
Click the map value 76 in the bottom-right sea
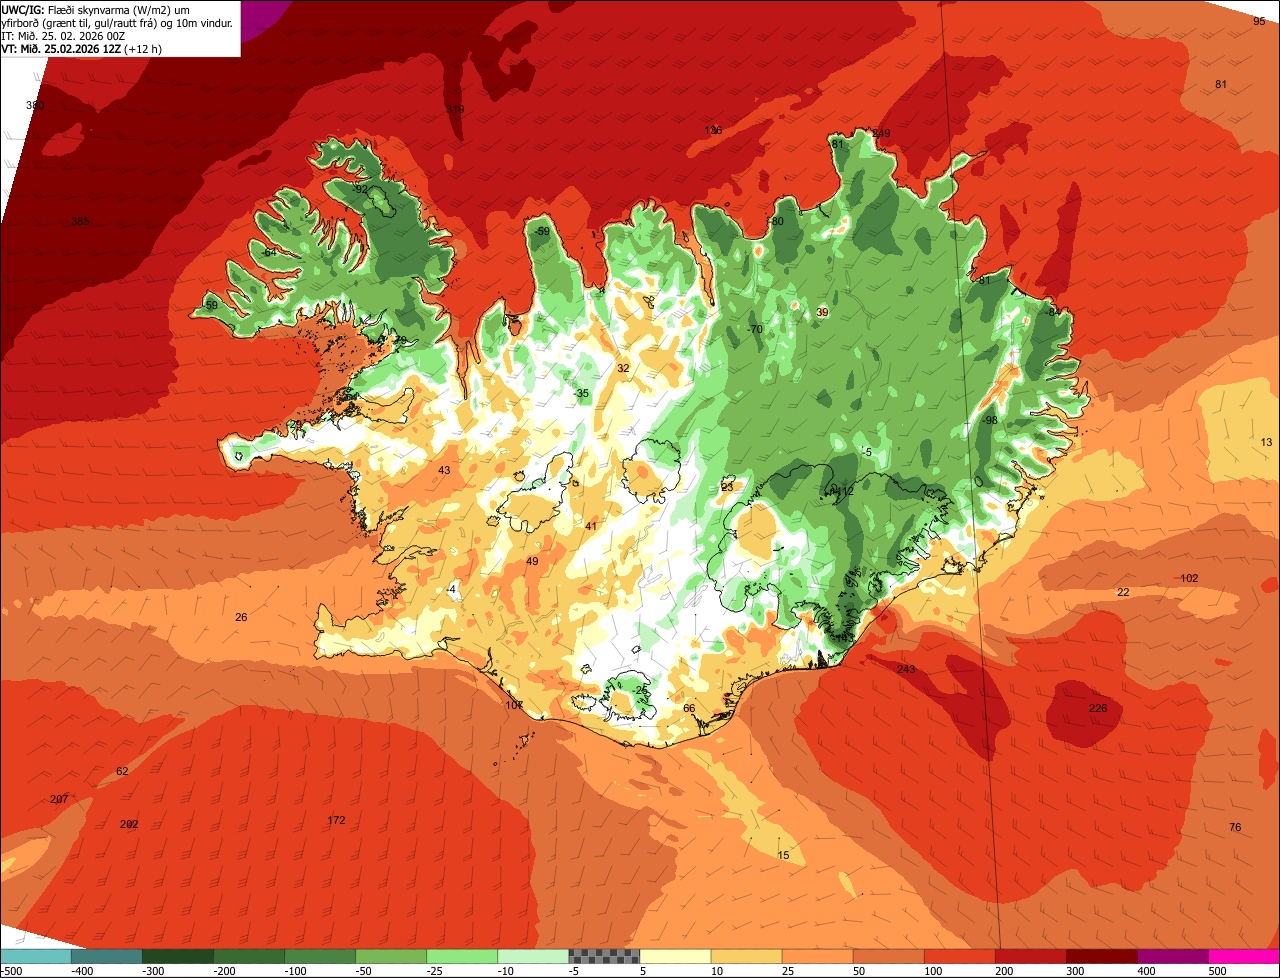click(x=1235, y=827)
